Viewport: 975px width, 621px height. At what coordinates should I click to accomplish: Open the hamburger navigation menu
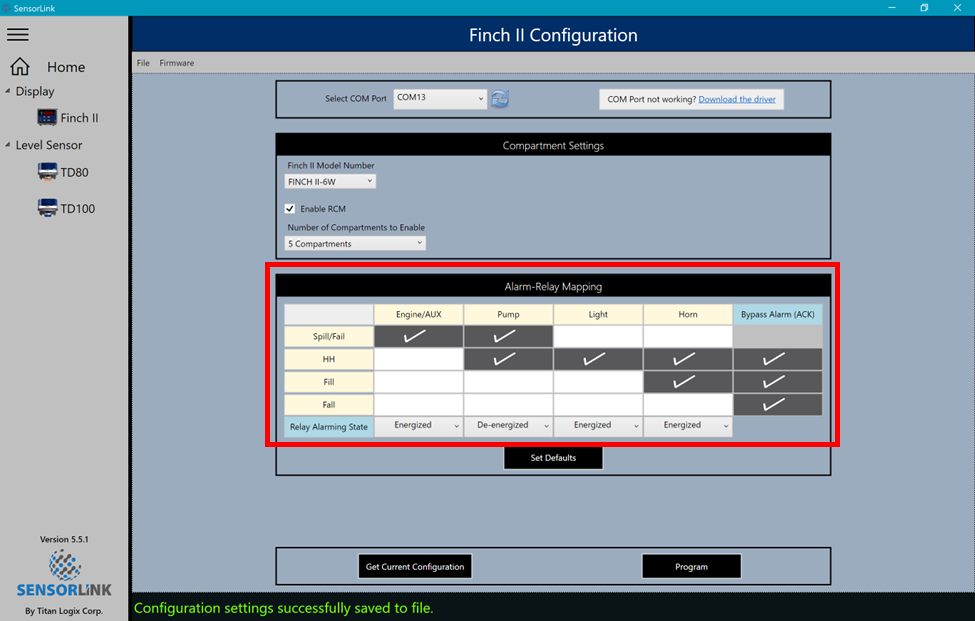click(18, 33)
